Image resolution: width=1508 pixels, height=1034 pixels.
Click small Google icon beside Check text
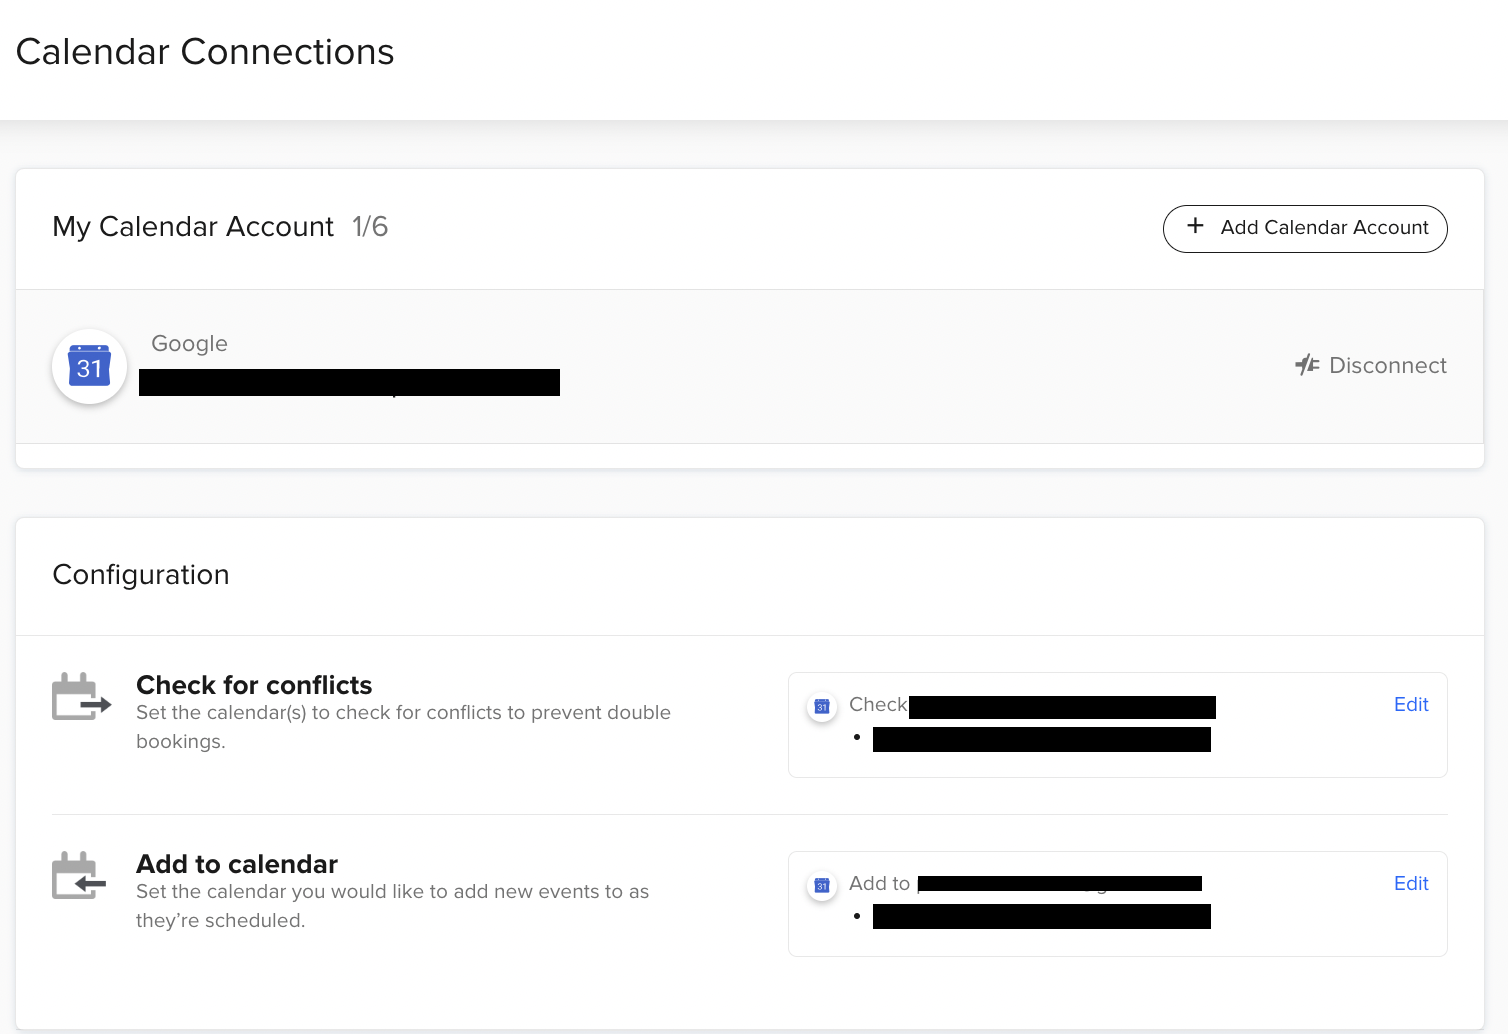click(822, 706)
